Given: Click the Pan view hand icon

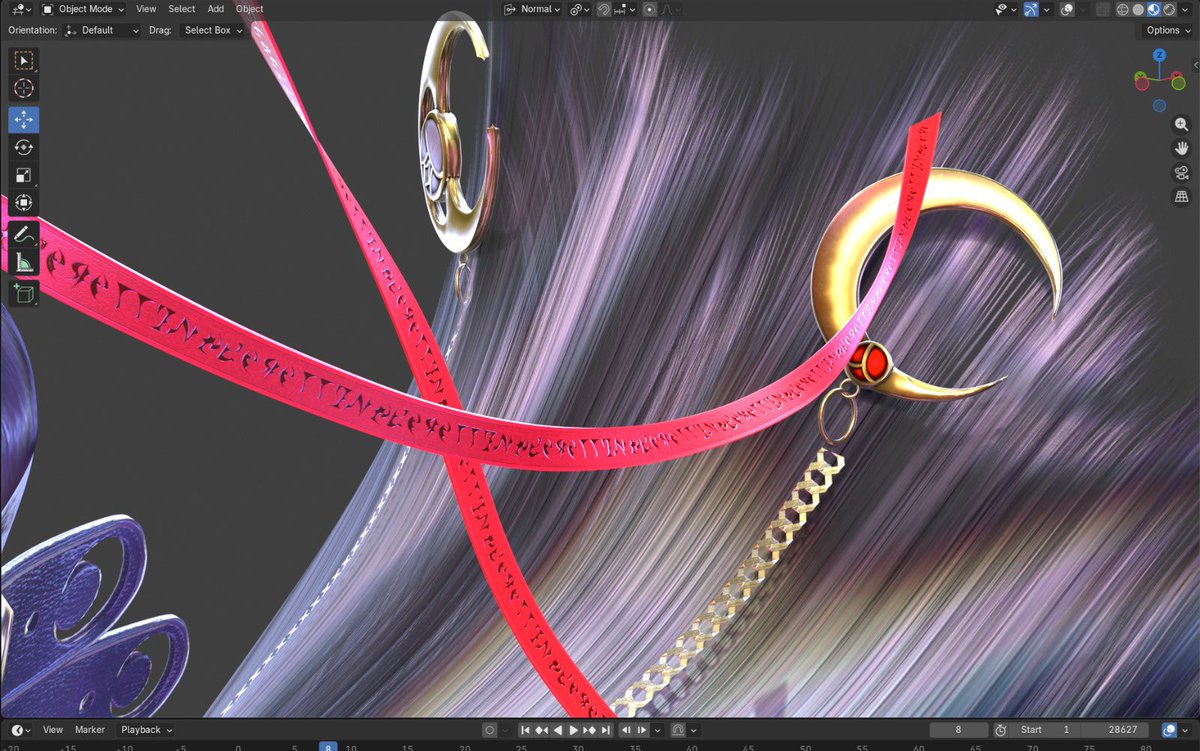Looking at the screenshot, I should coord(1181,149).
